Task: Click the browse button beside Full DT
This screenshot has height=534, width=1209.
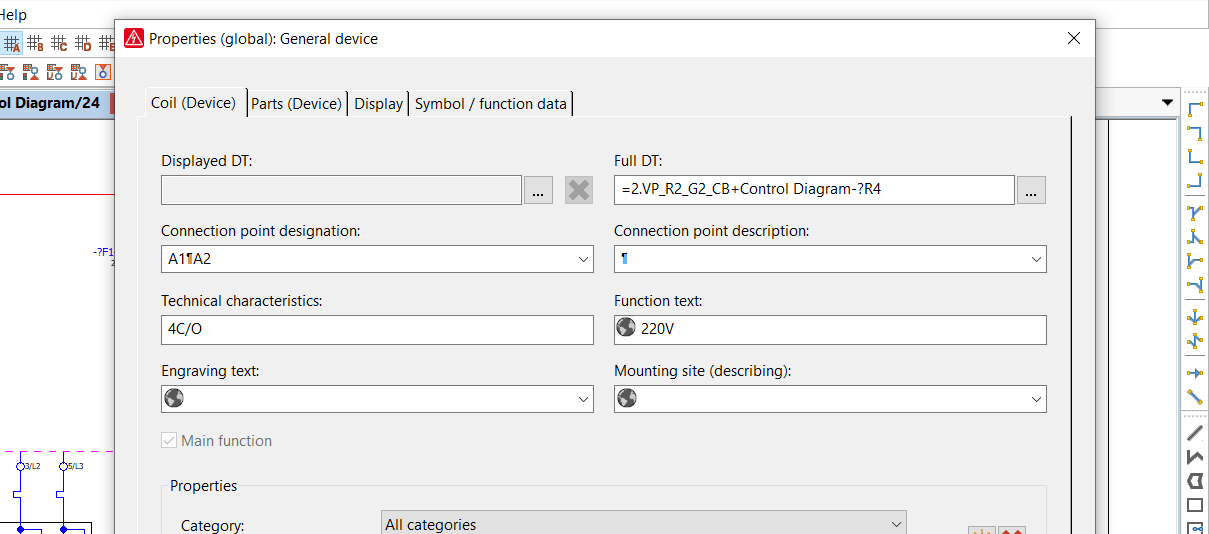Action: click(1031, 190)
